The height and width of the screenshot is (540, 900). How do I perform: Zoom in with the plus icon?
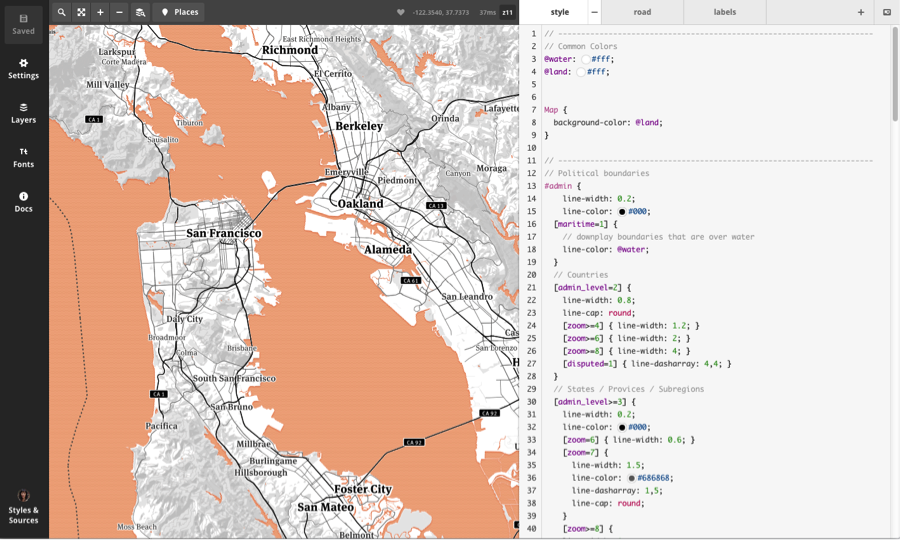100,12
